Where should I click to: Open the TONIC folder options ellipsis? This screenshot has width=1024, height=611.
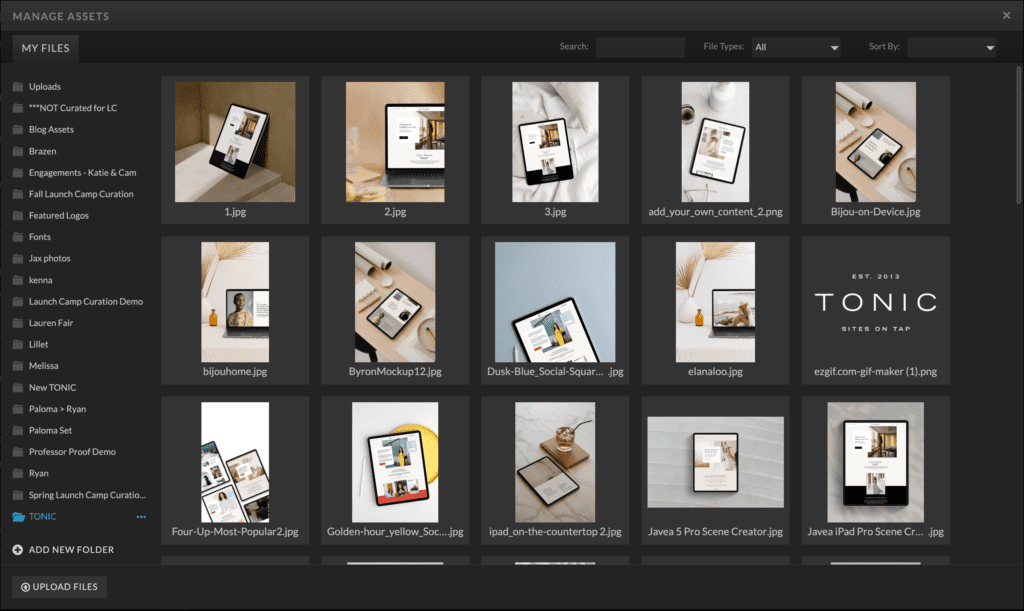[x=141, y=517]
